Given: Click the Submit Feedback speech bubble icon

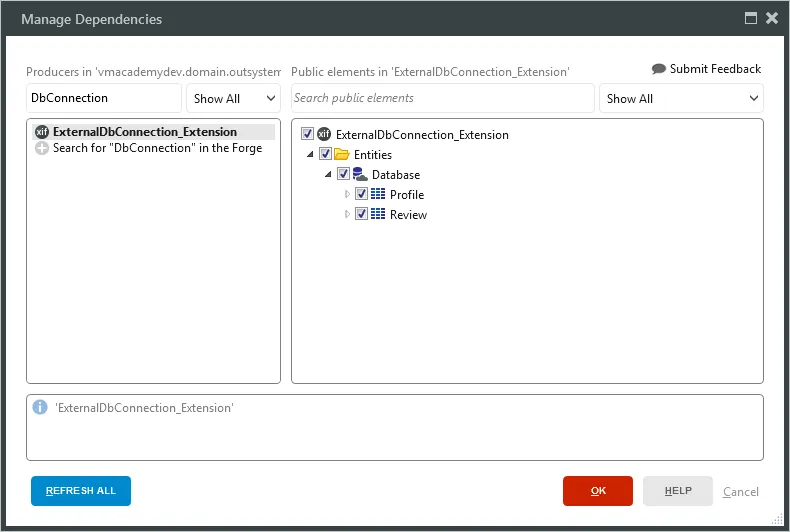Looking at the screenshot, I should coord(658,70).
